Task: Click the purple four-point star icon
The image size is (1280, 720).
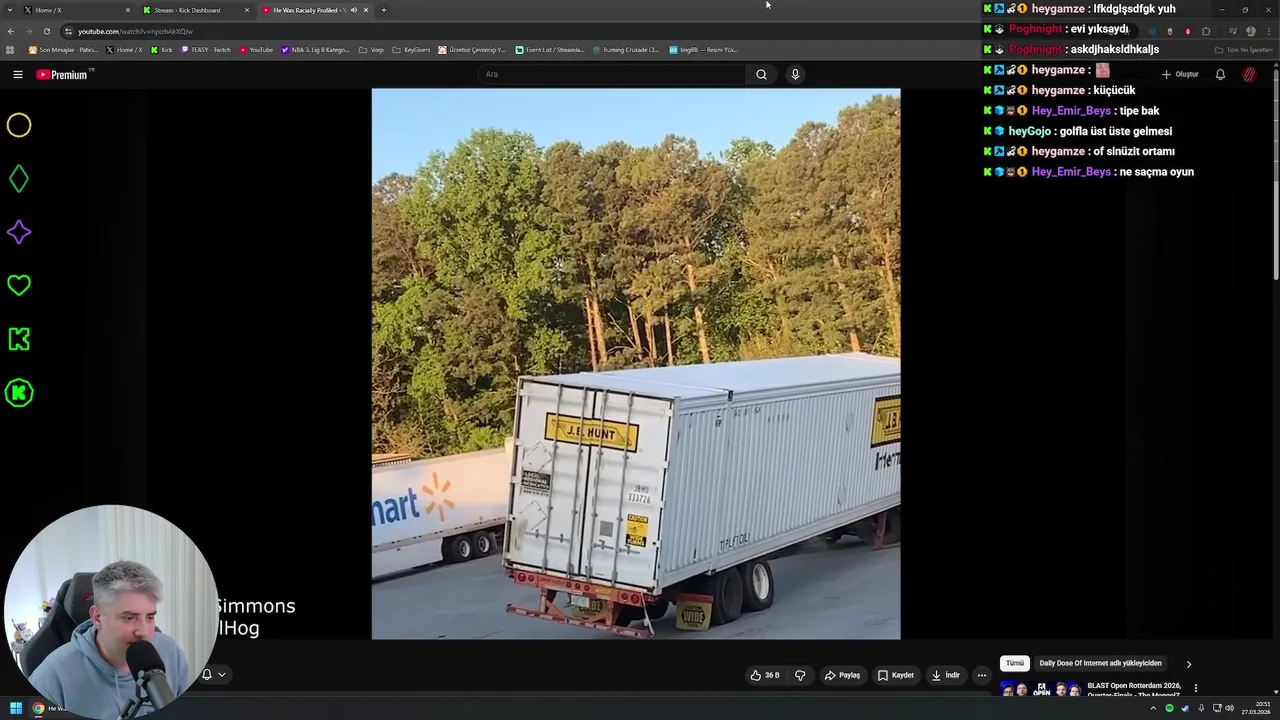Action: [19, 232]
